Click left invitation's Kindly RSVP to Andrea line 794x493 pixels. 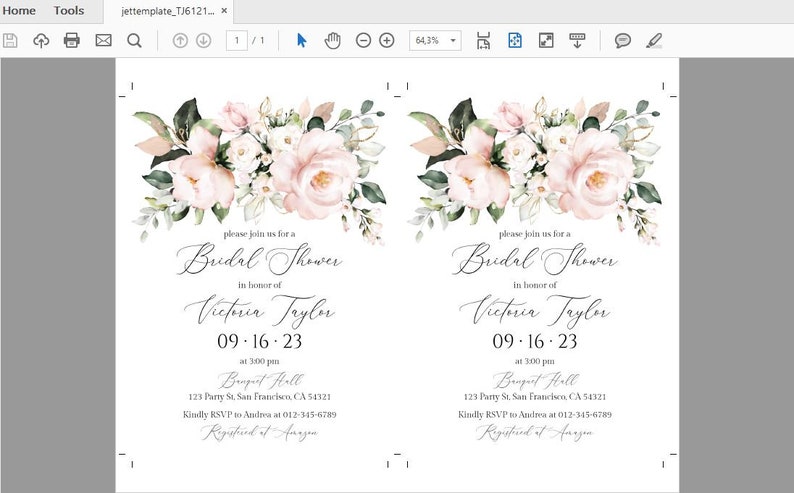point(260,415)
